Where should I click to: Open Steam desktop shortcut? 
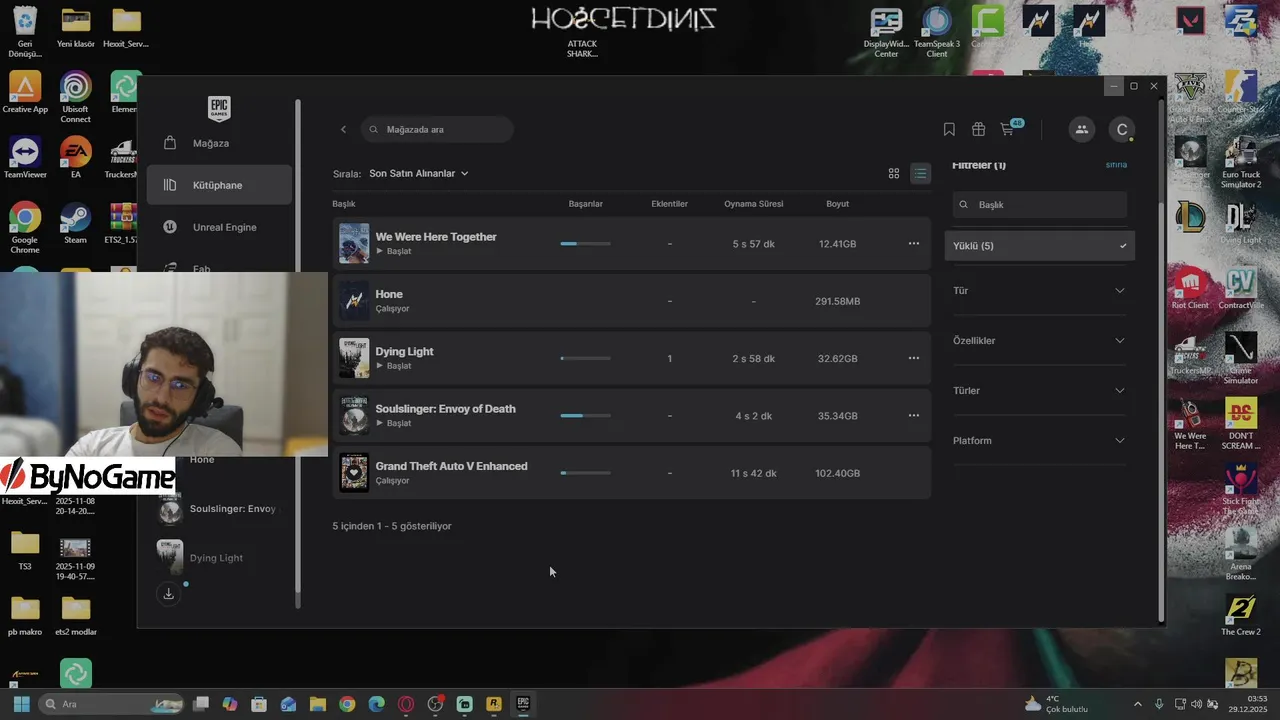click(x=75, y=224)
